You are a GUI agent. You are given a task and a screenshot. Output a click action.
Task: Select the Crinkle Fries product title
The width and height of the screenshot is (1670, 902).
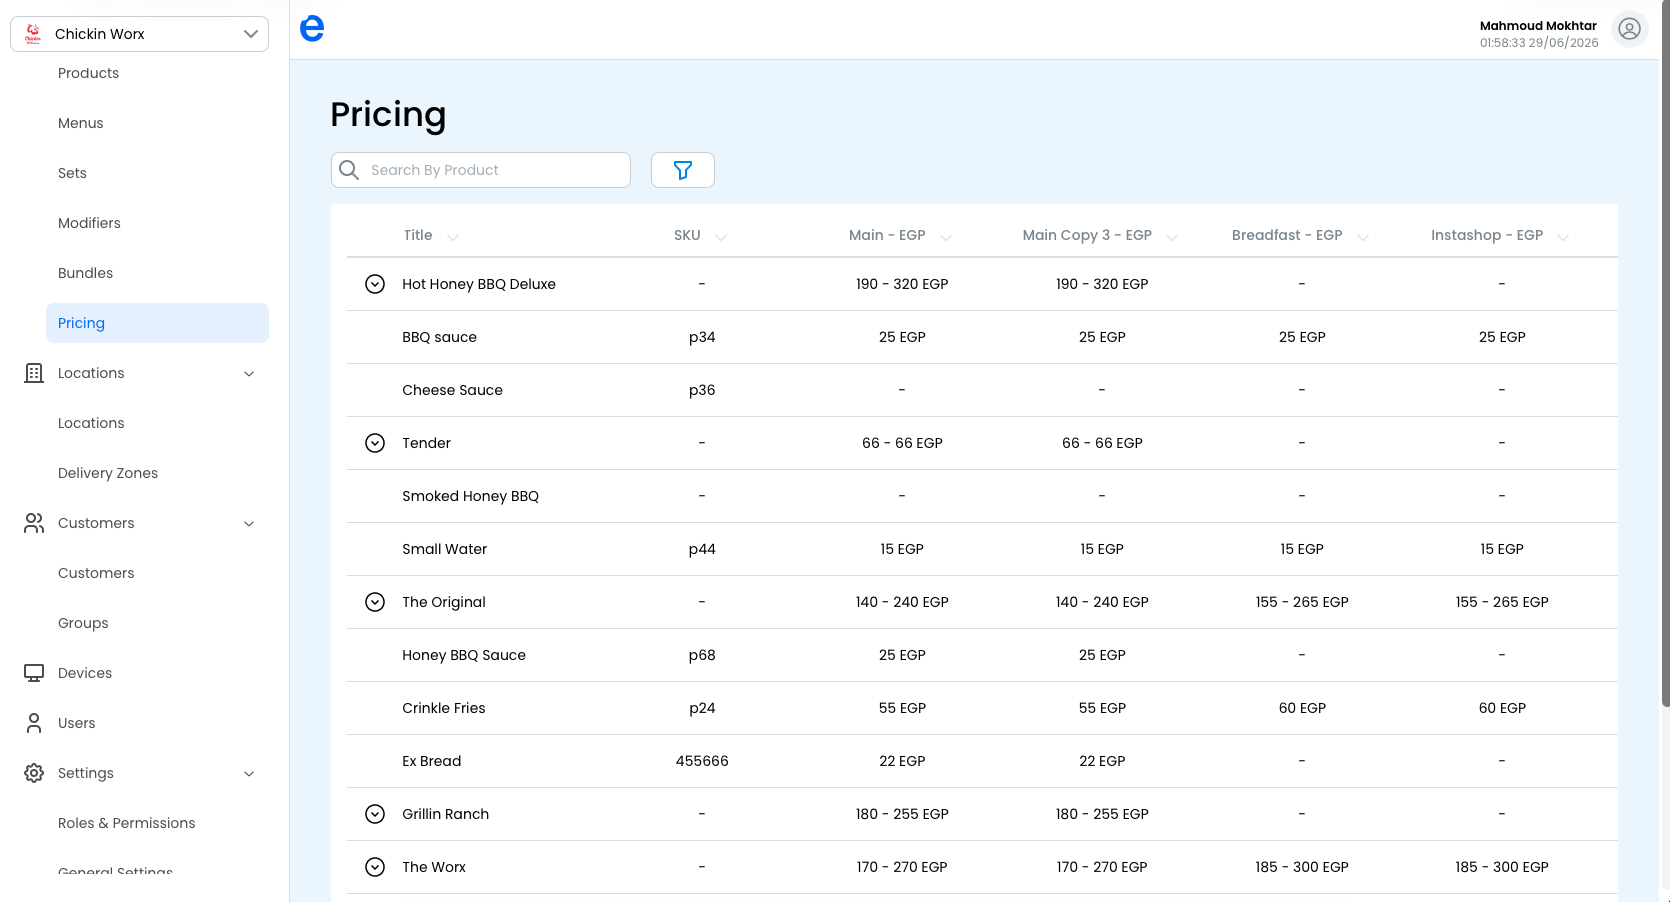click(443, 708)
